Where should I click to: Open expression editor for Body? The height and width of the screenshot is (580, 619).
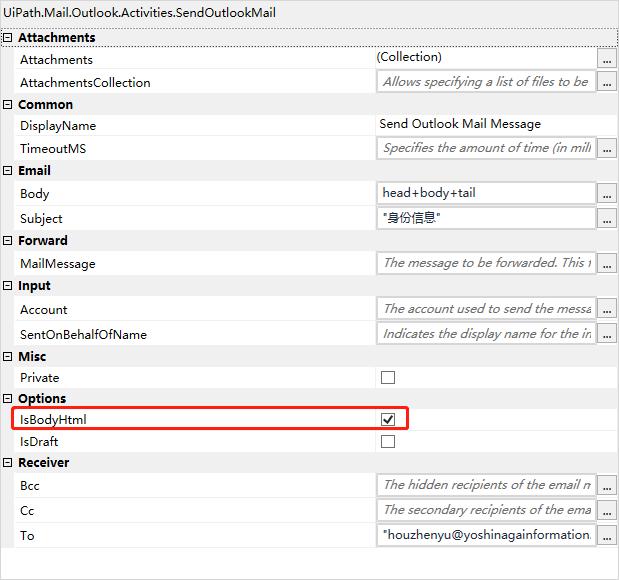(x=607, y=193)
